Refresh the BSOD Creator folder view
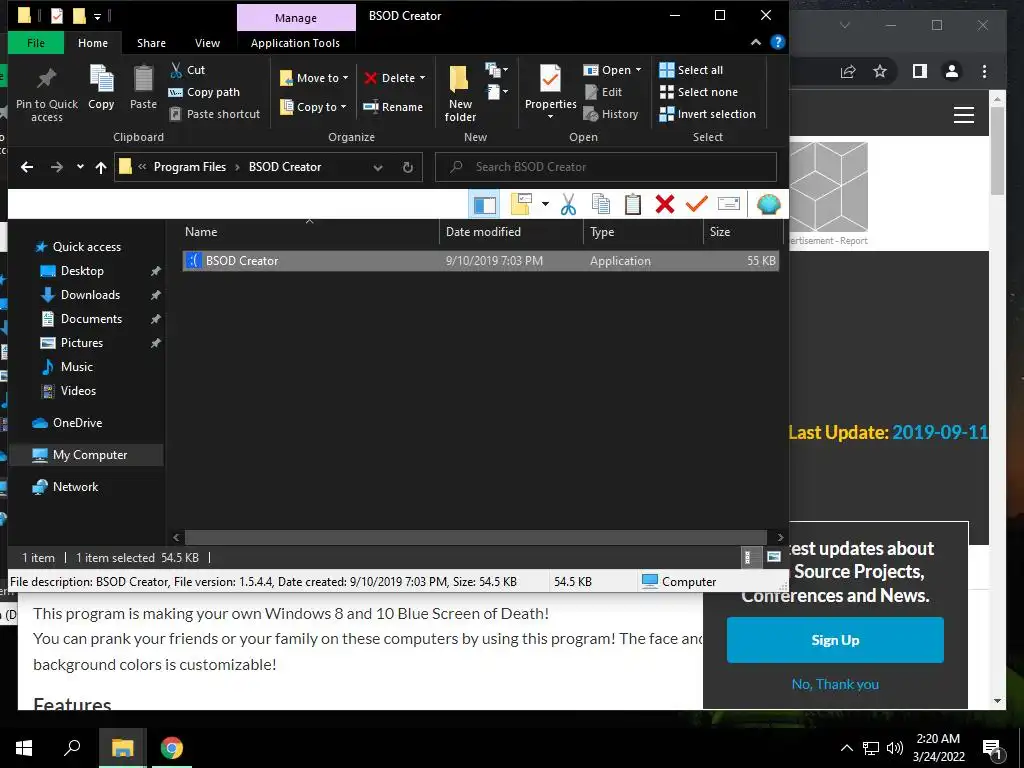The image size is (1024, 768). coord(408,167)
